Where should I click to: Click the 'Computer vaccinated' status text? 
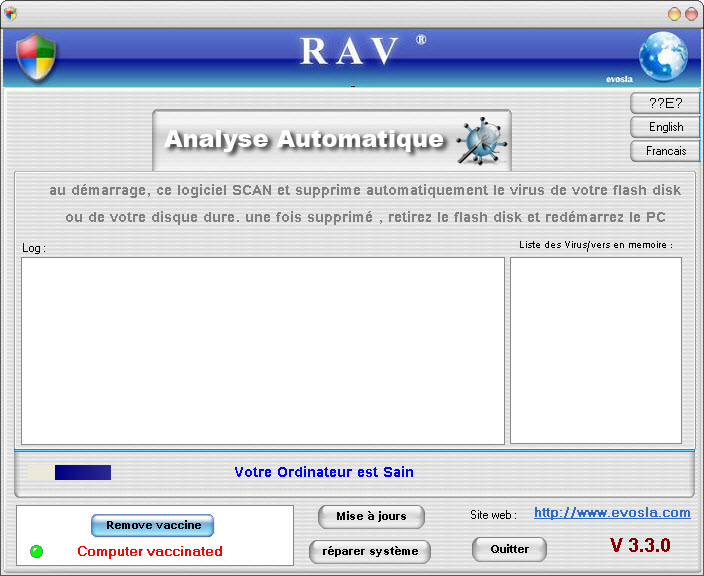pyautogui.click(x=150, y=551)
